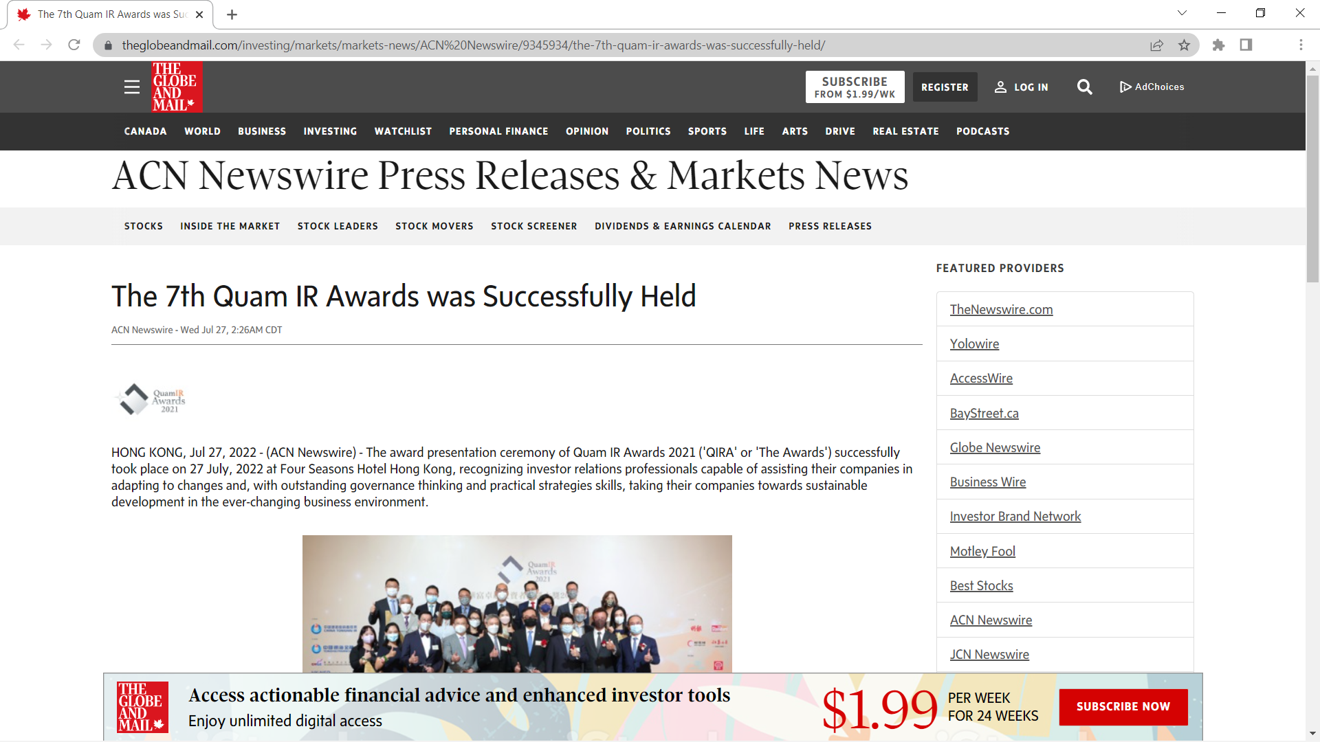
Task: Reload the page
Action: click(x=74, y=45)
